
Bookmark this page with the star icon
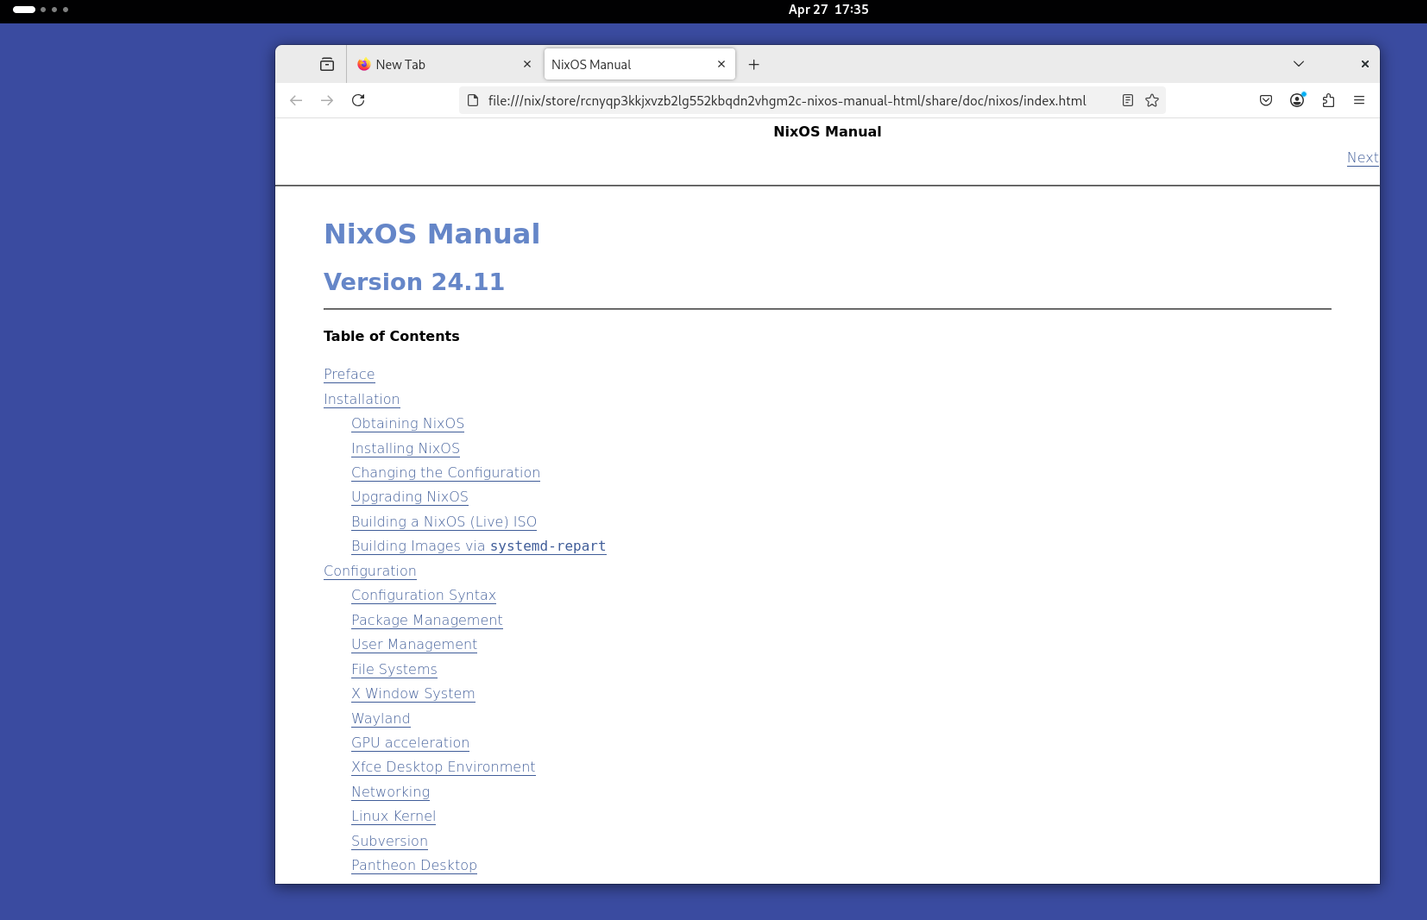click(1152, 100)
